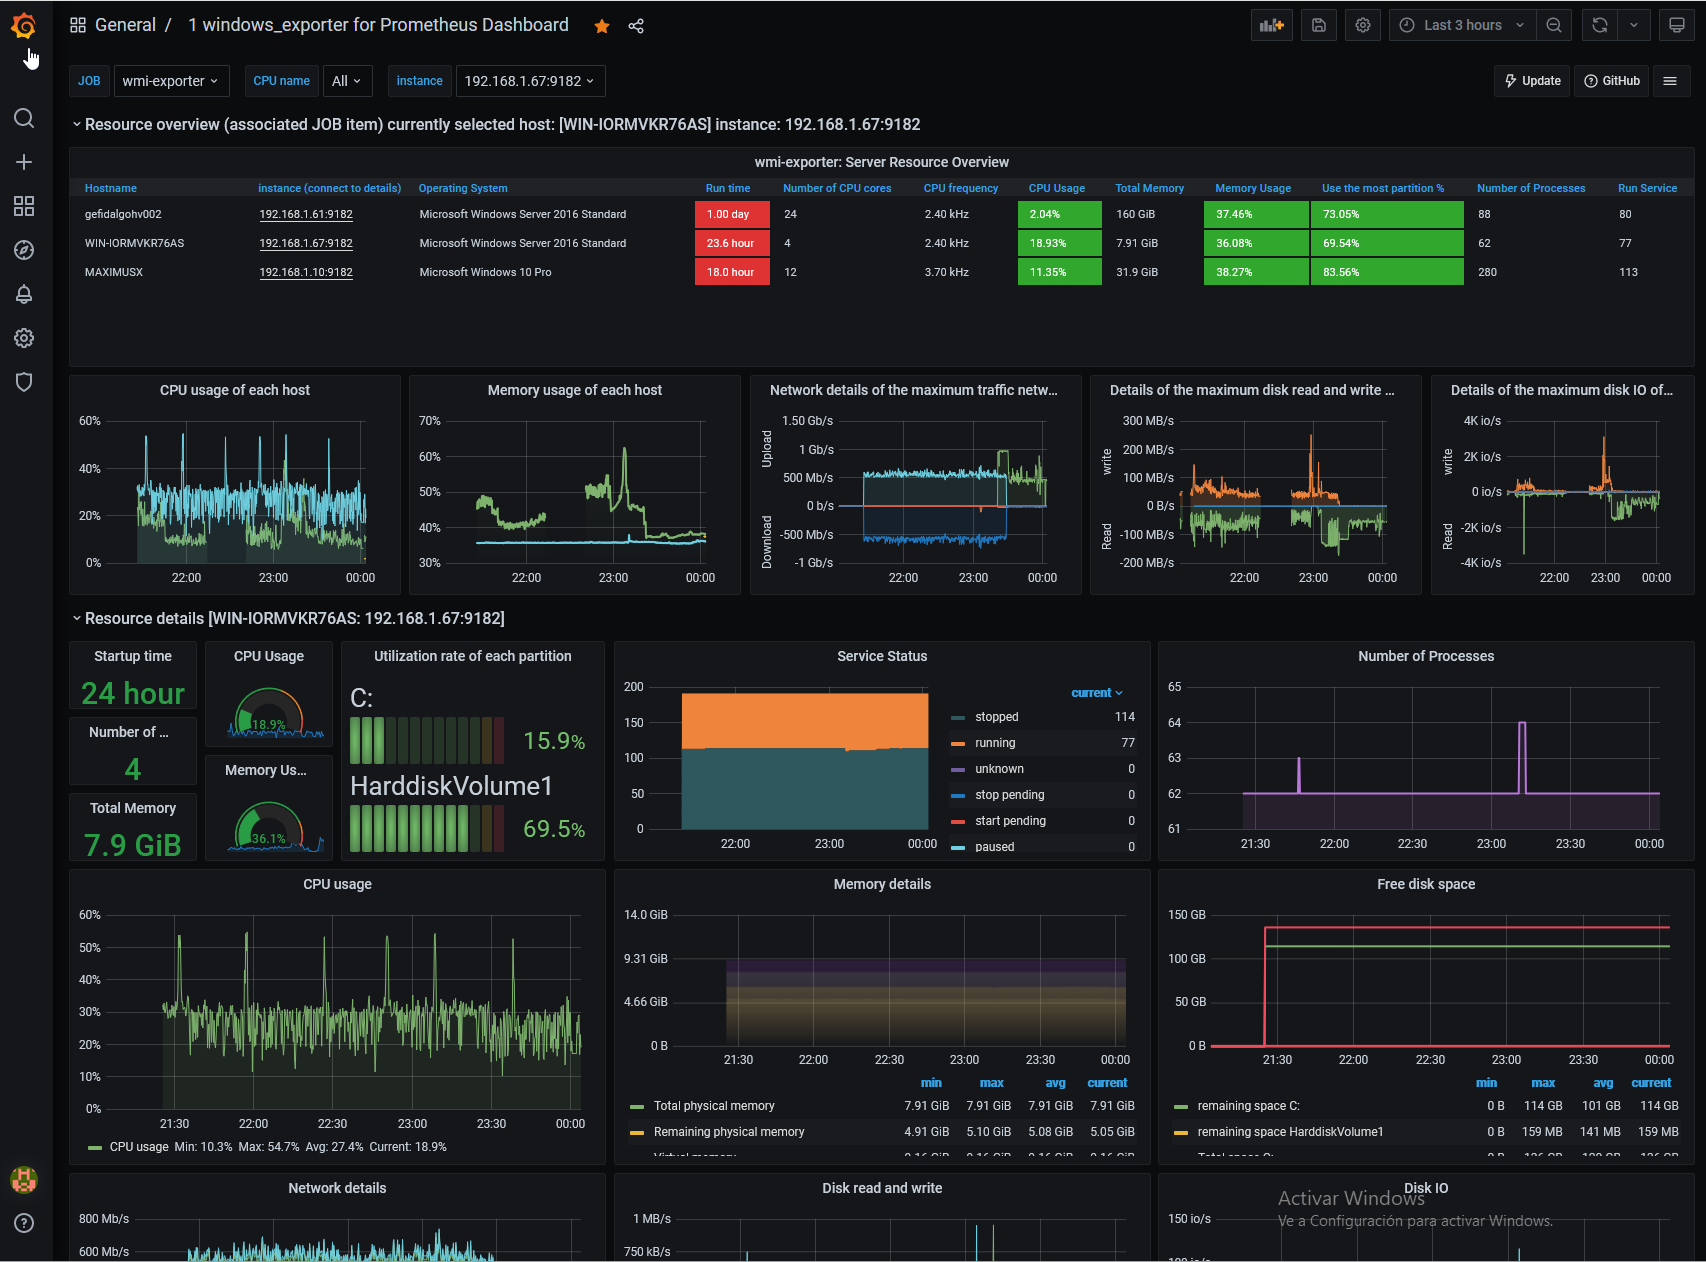Image resolution: width=1706 pixels, height=1262 pixels.
Task: Open the Free disk space panel title
Action: [1426, 884]
